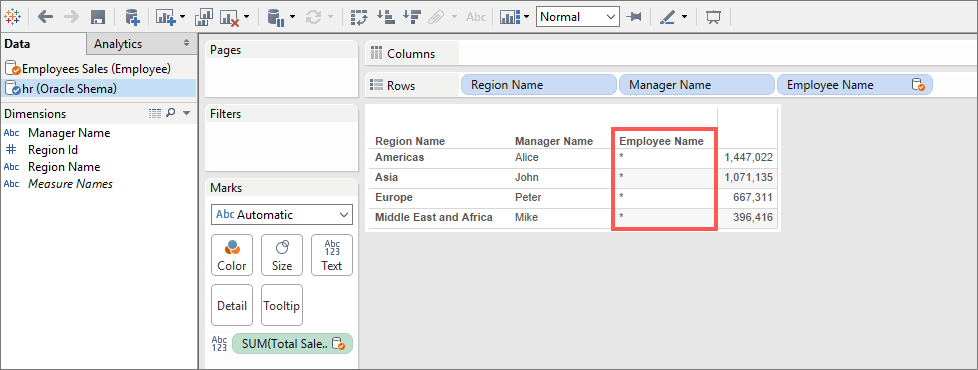The height and width of the screenshot is (370, 978).
Task: Click the SUM(Total Sale.. pill in Marks
Action: [x=292, y=343]
